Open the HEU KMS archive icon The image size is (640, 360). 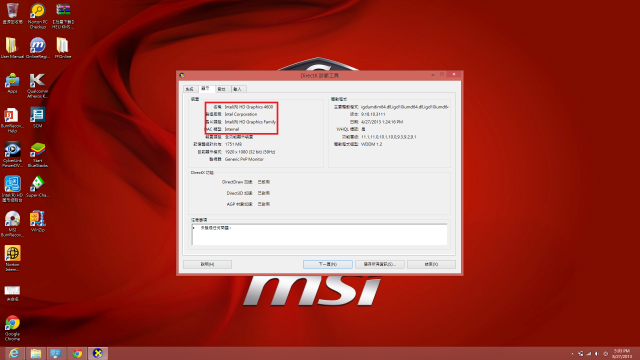[63, 16]
